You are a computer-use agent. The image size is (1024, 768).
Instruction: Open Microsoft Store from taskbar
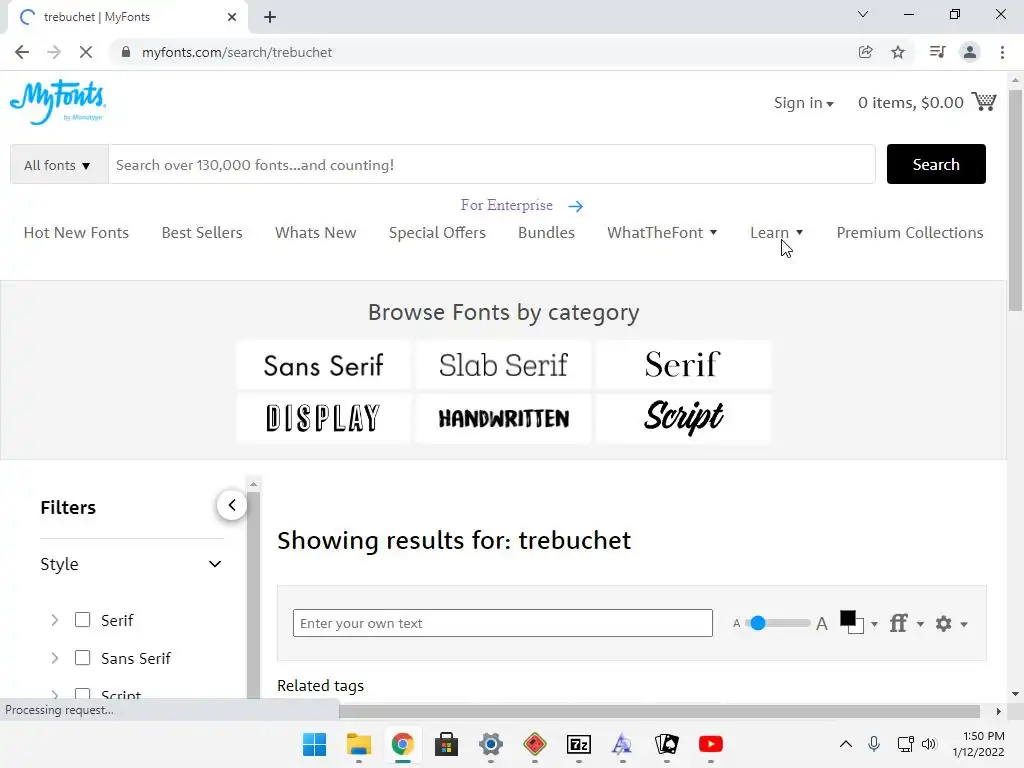pyautogui.click(x=447, y=744)
